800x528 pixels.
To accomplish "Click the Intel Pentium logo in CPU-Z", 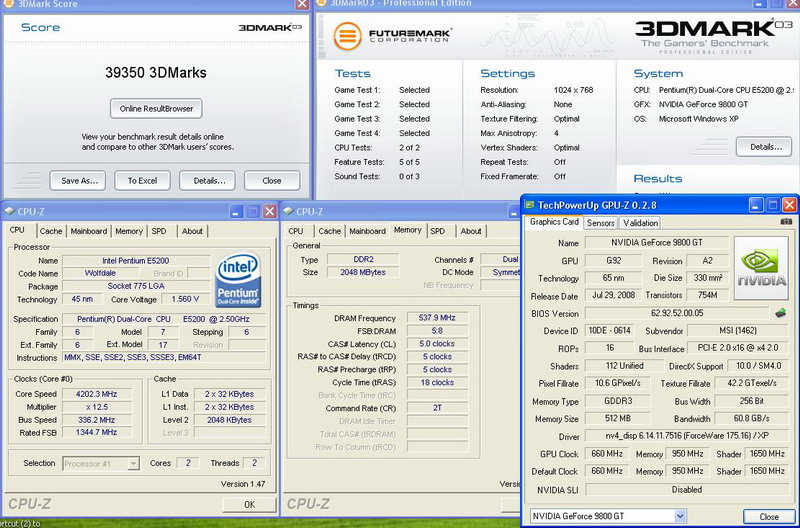I will [238, 281].
